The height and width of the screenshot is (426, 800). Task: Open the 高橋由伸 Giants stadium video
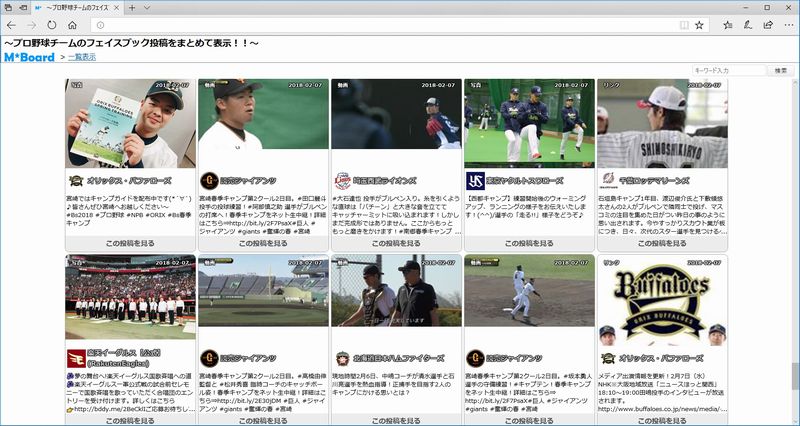click(x=263, y=291)
